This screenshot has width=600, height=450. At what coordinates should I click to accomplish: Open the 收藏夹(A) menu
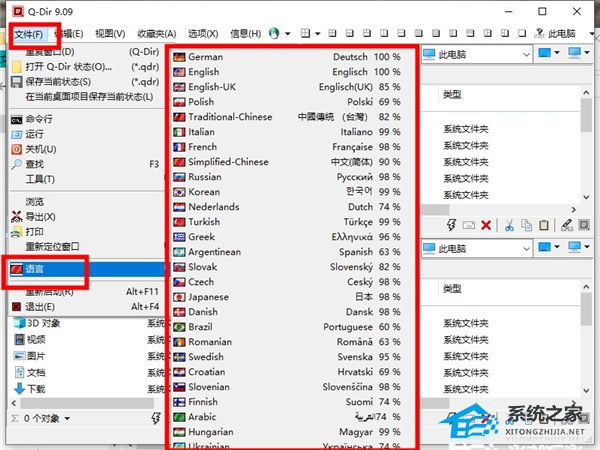click(157, 34)
